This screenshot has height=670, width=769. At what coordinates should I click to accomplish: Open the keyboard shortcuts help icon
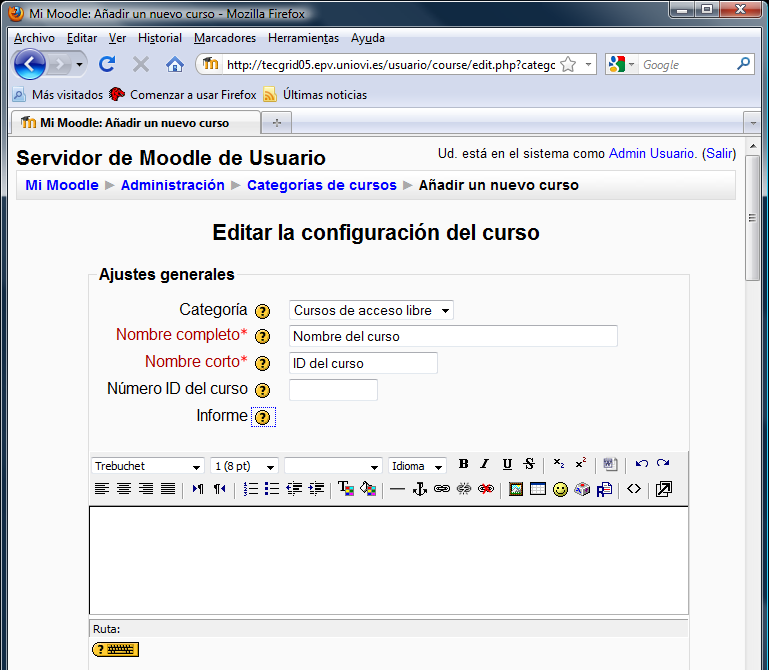115,649
